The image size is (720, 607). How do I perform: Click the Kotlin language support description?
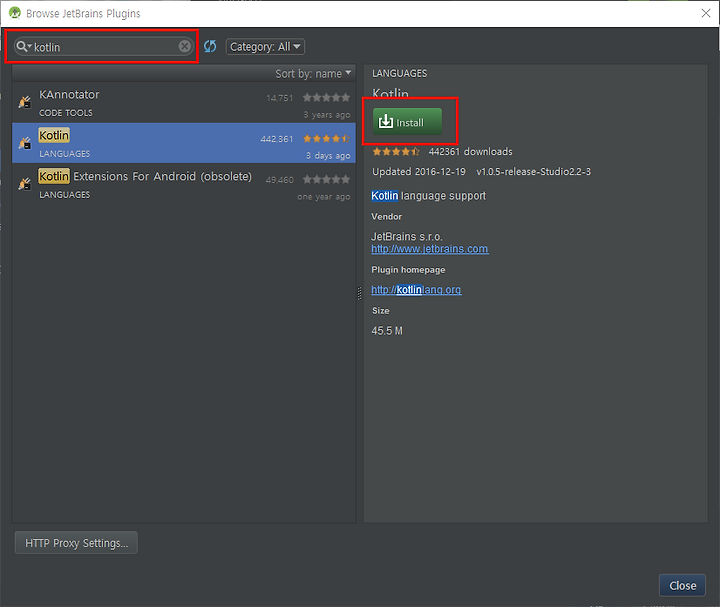point(428,196)
